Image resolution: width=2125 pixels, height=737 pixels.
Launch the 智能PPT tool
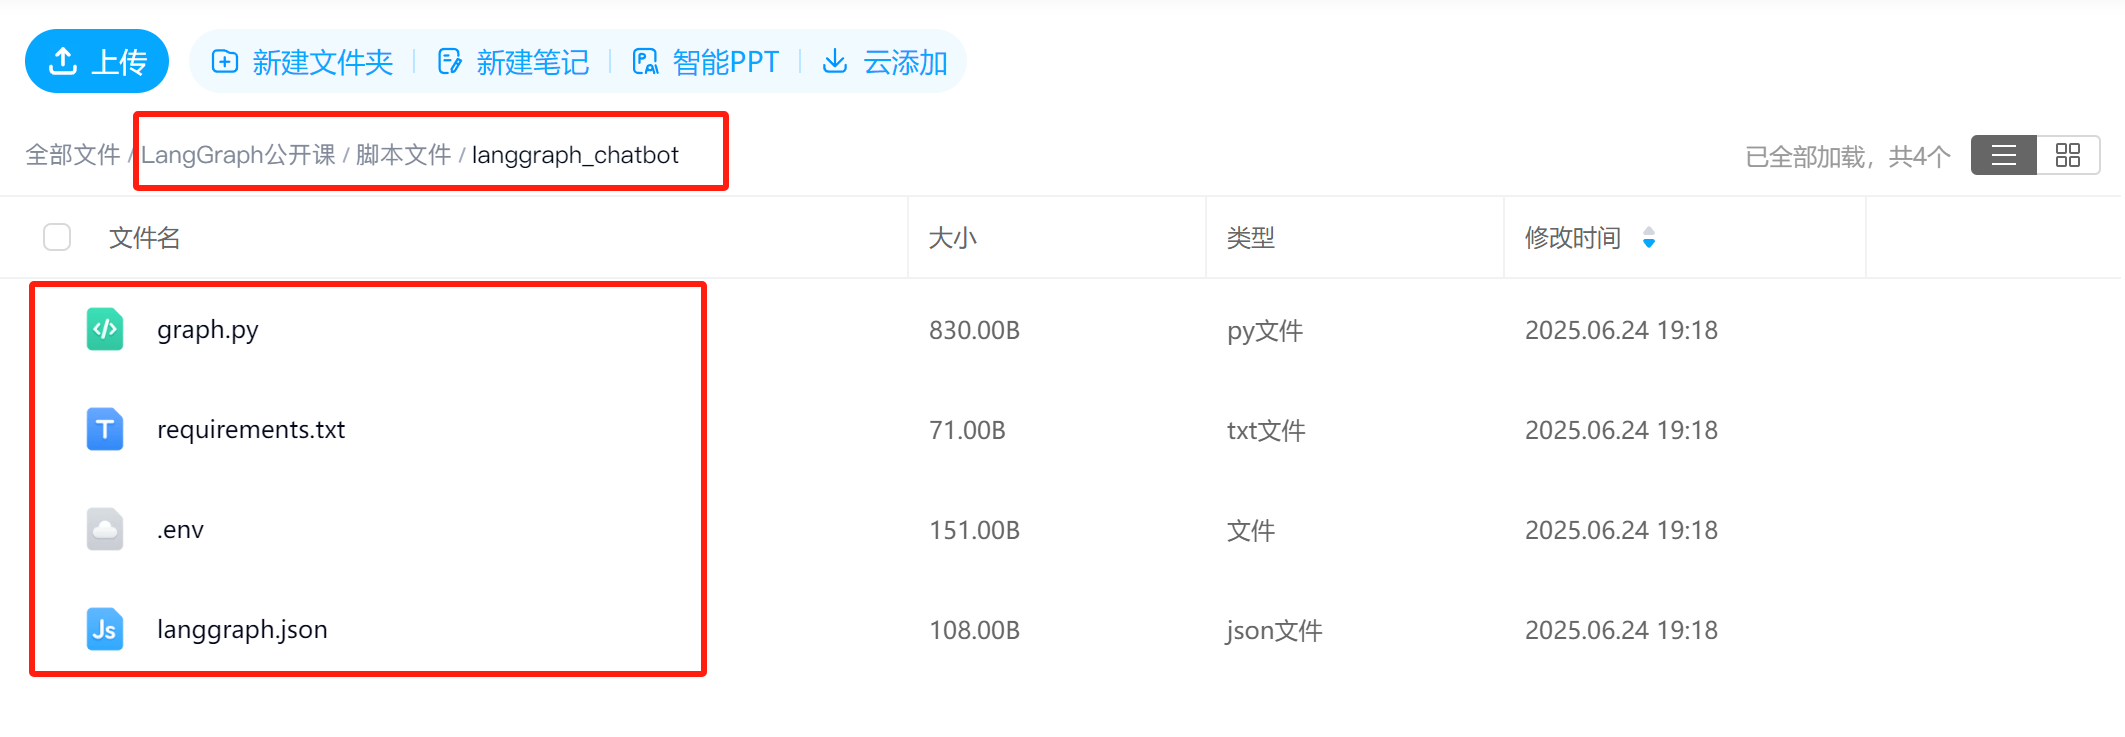click(x=705, y=62)
